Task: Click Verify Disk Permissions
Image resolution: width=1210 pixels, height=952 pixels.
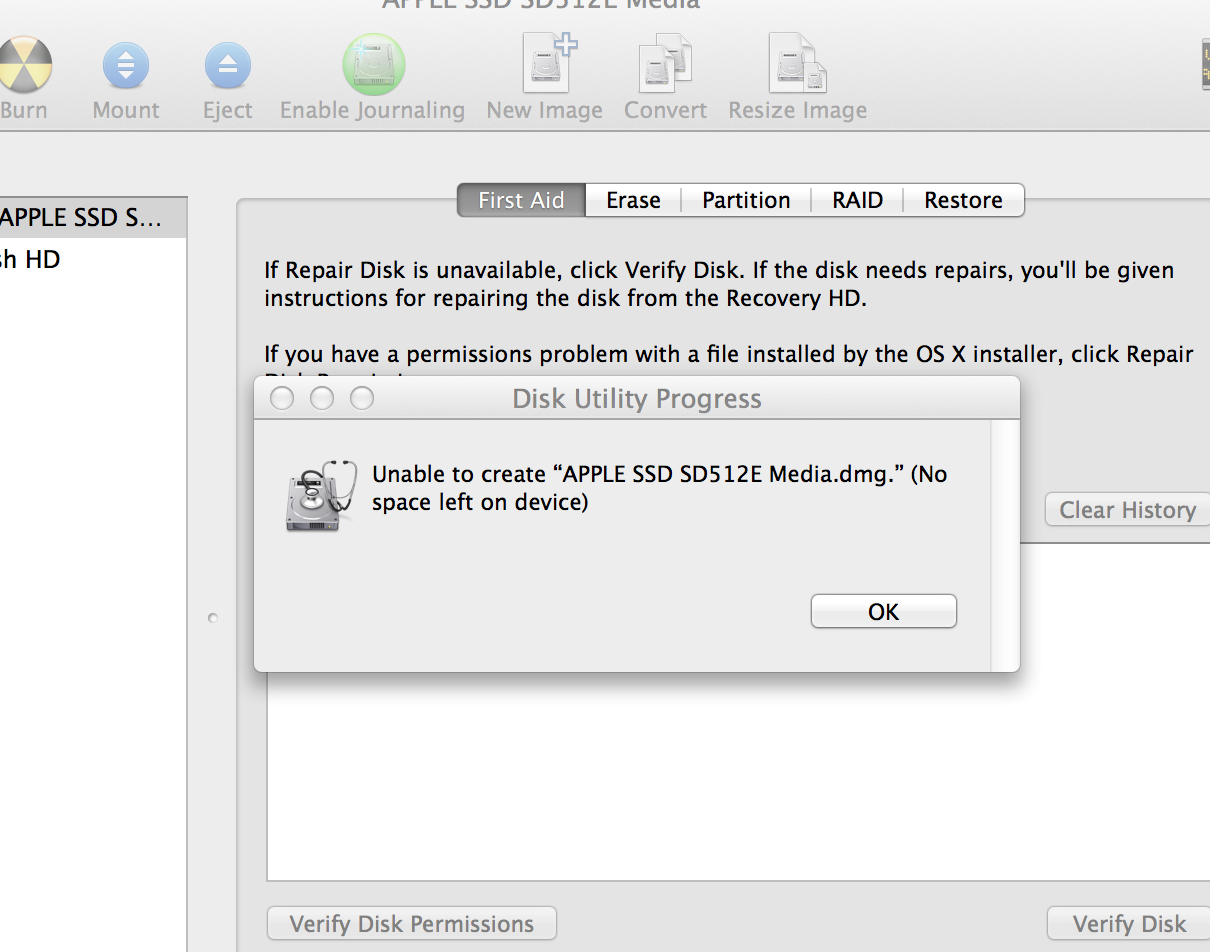Action: click(x=412, y=924)
